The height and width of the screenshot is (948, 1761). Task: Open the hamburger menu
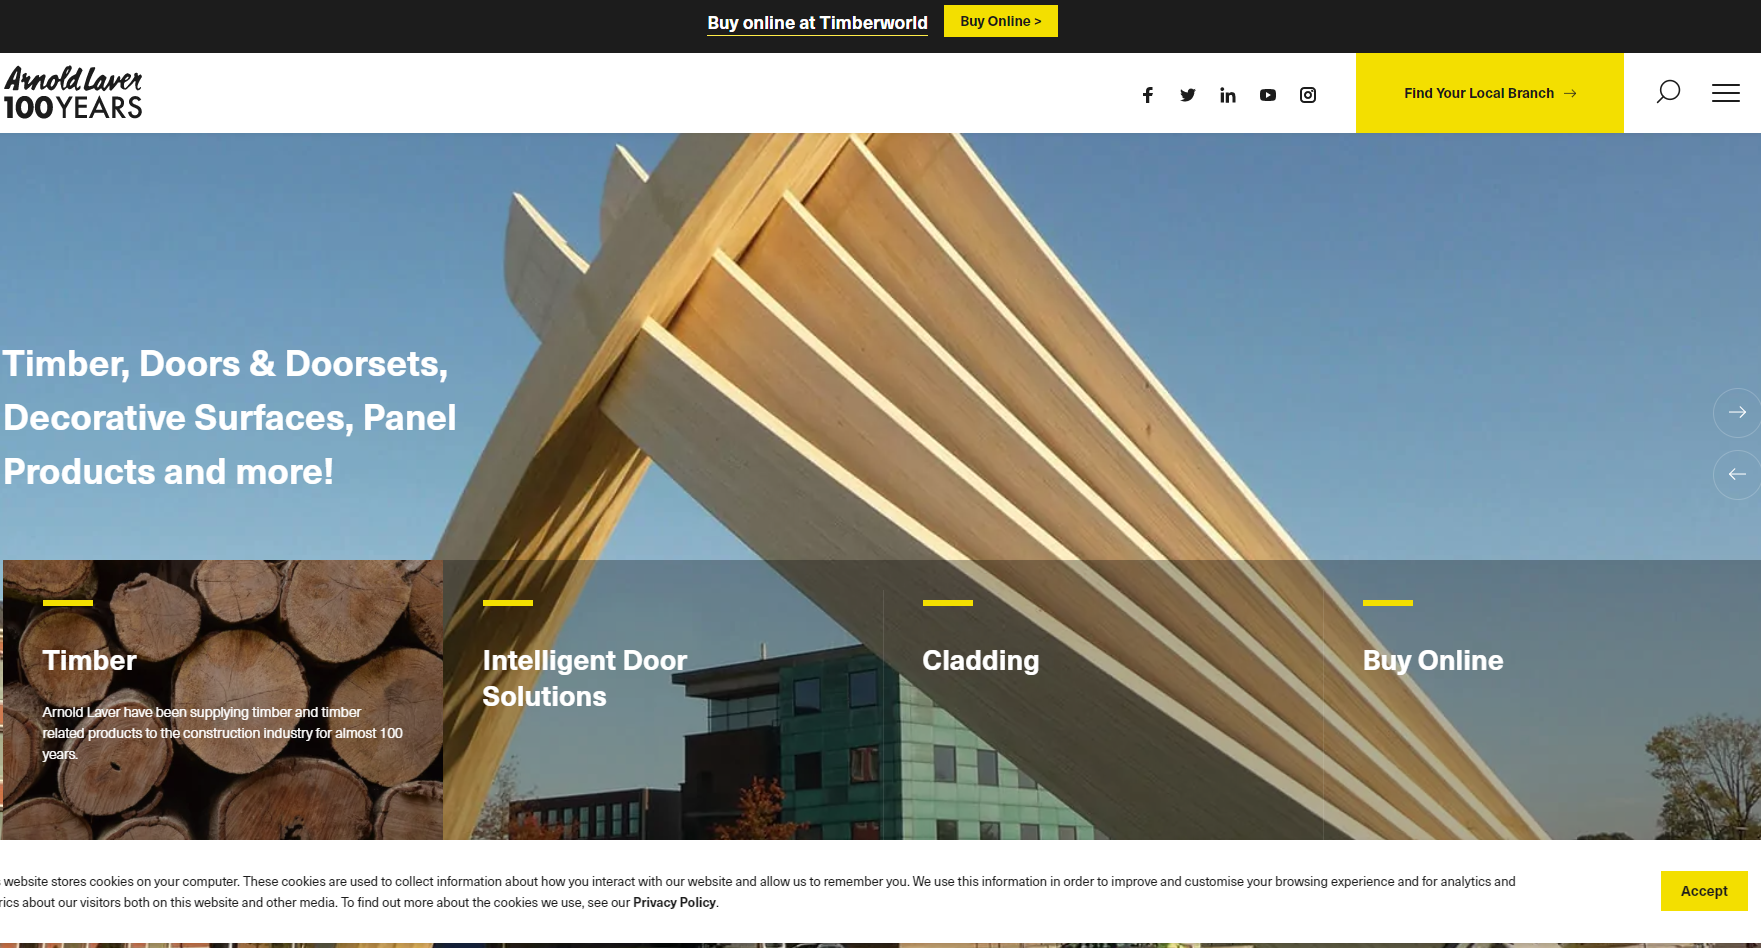(x=1725, y=93)
